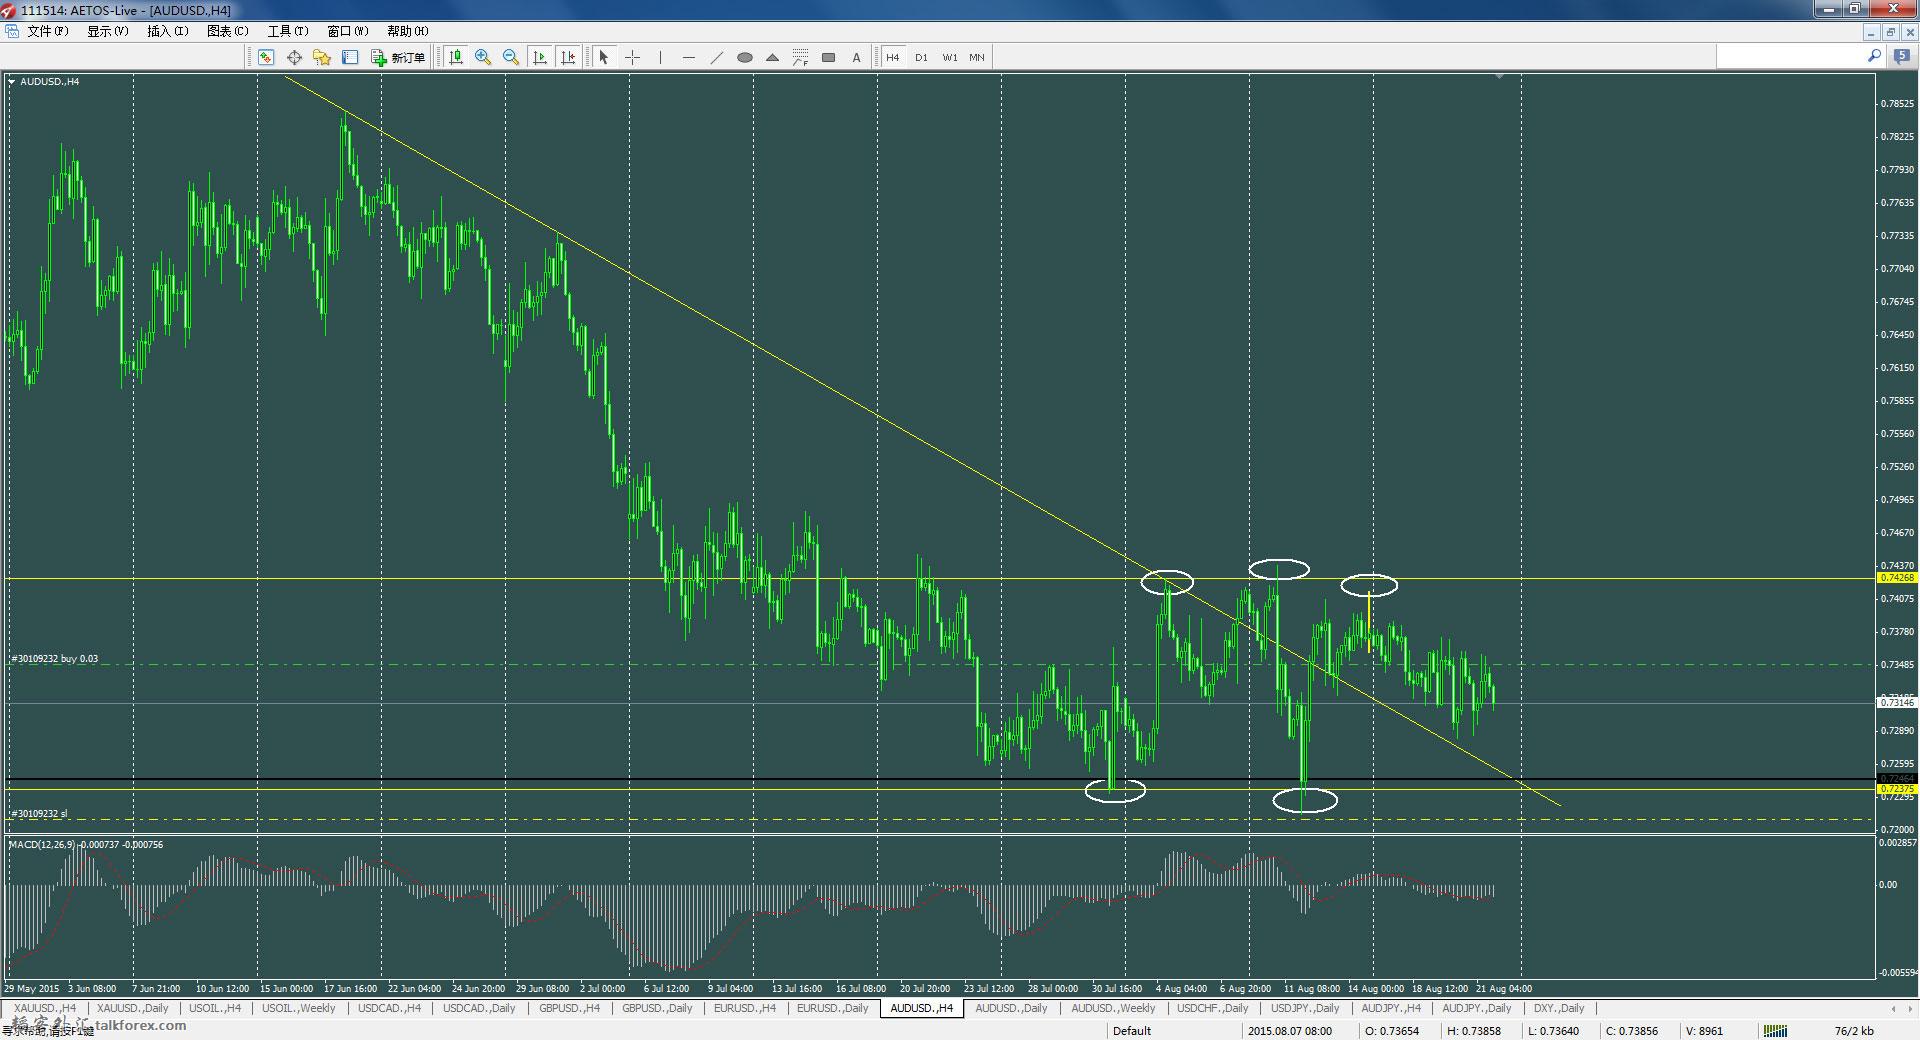The width and height of the screenshot is (1920, 1040).
Task: Select the arrow cursor tool
Action: tap(603, 57)
